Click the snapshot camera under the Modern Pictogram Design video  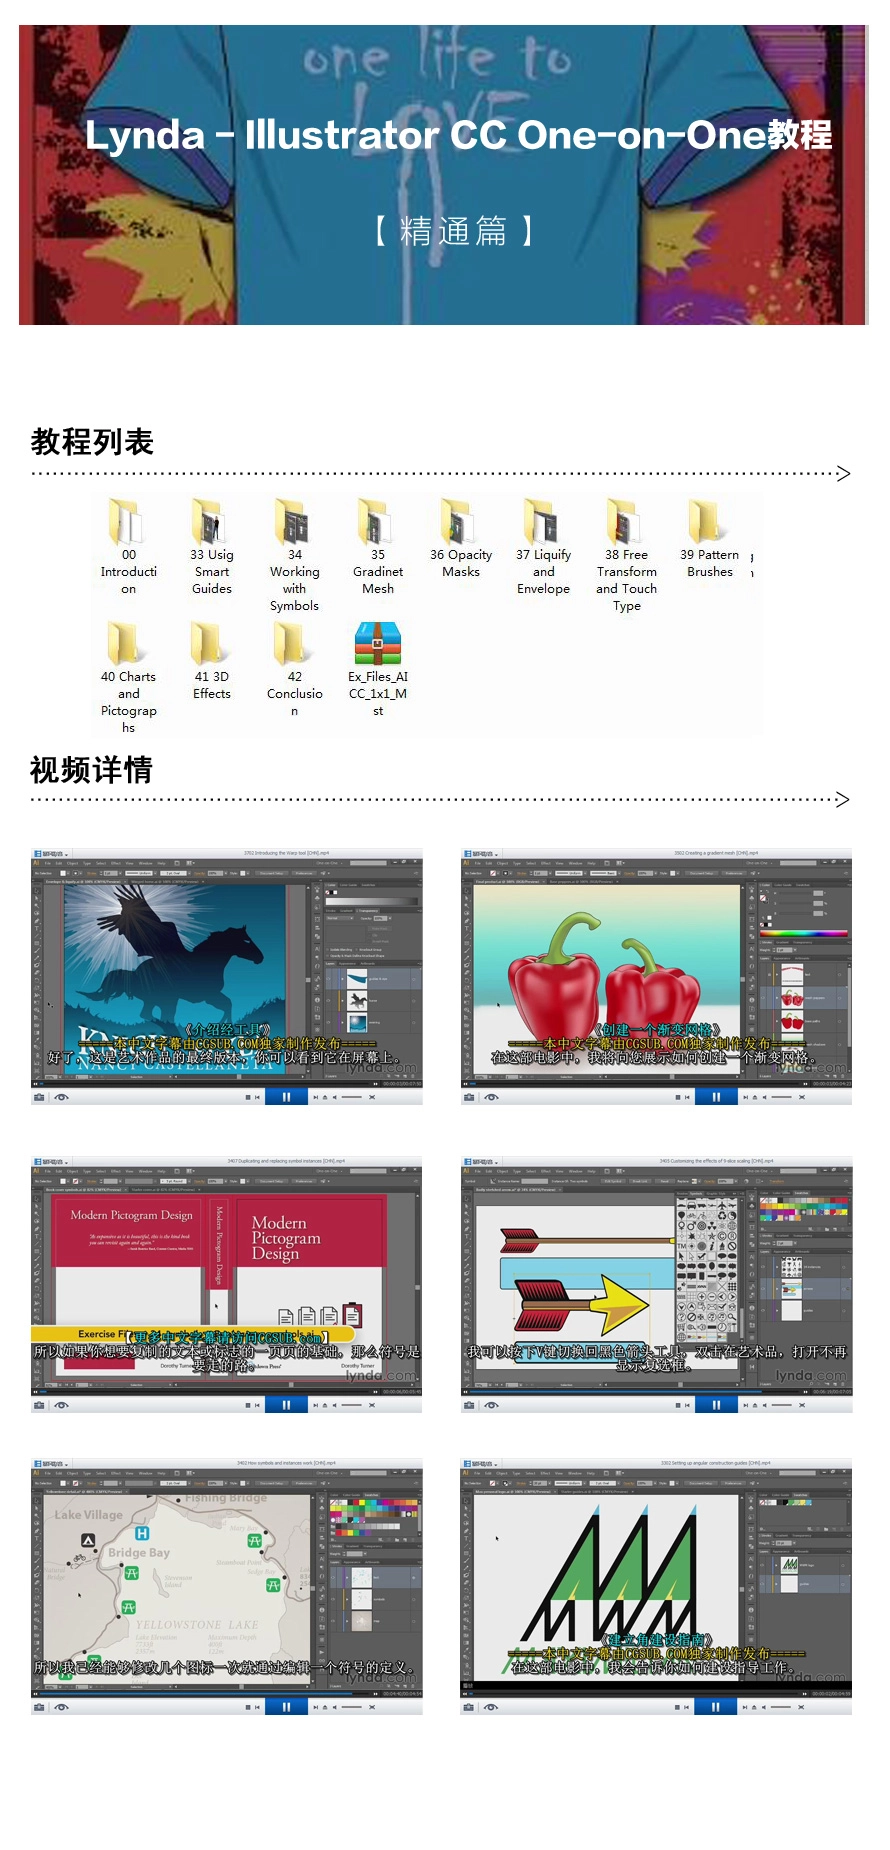pyautogui.click(x=39, y=1405)
